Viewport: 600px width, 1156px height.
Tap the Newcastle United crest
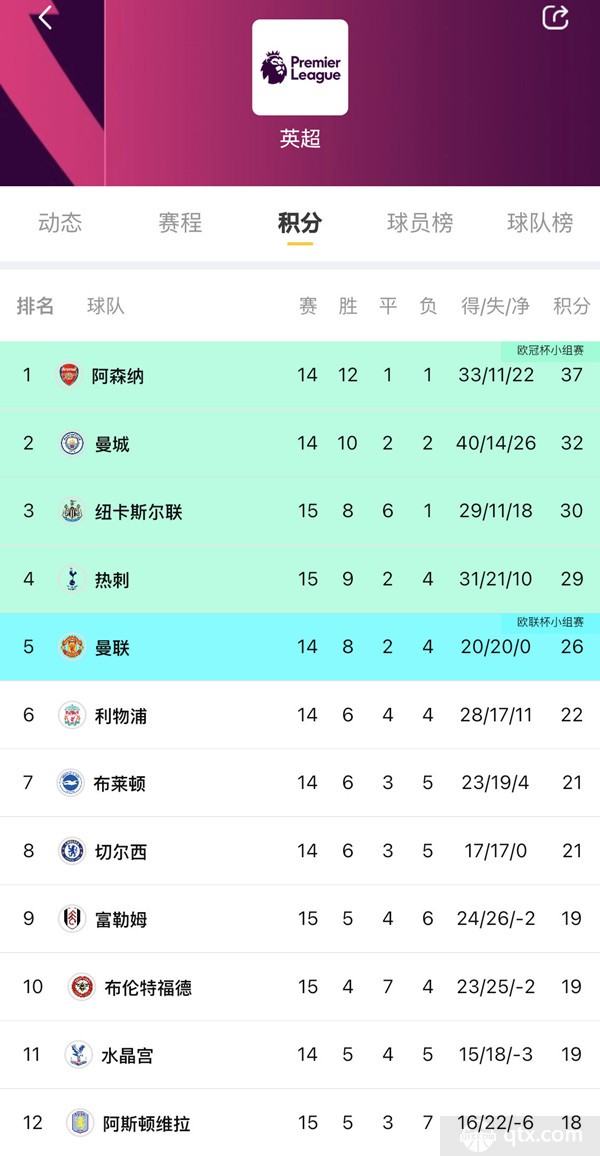pos(71,511)
